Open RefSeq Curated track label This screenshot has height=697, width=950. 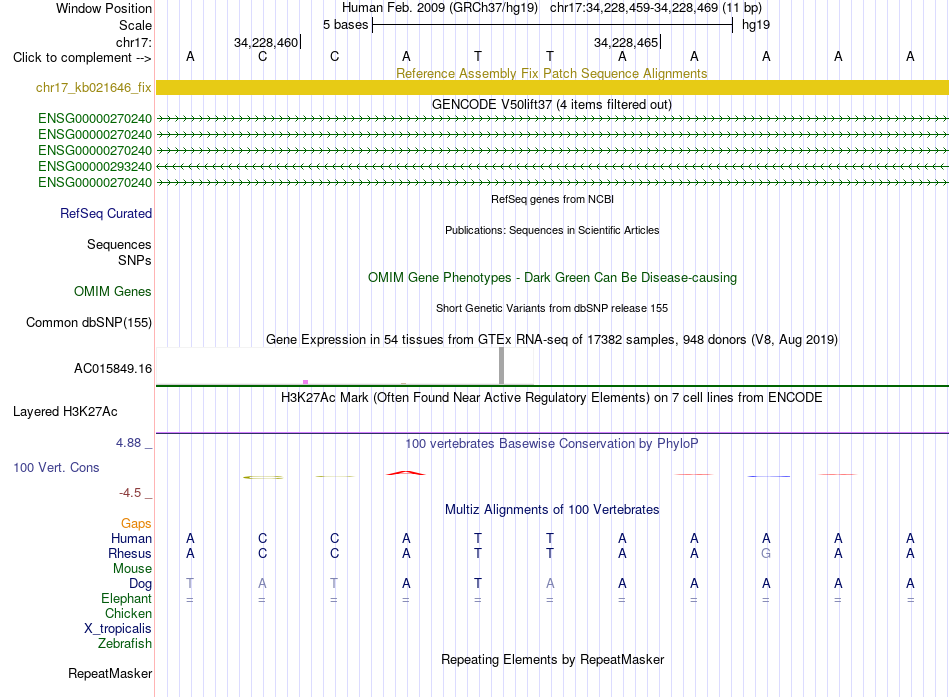pos(105,213)
